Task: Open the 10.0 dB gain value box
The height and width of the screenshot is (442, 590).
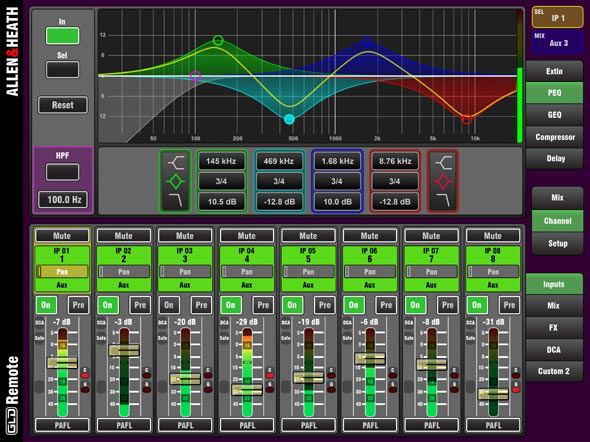Action: 337,202
